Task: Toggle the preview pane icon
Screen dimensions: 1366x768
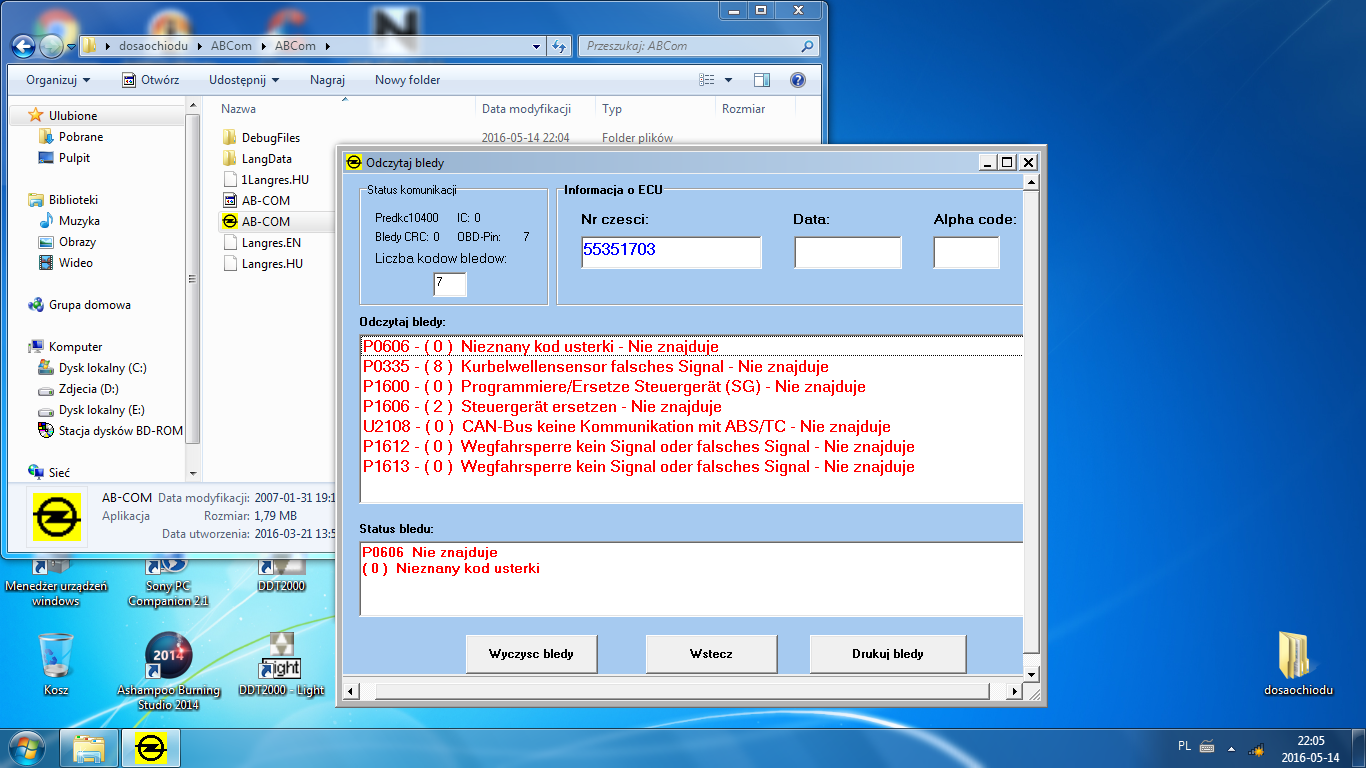Action: [762, 80]
